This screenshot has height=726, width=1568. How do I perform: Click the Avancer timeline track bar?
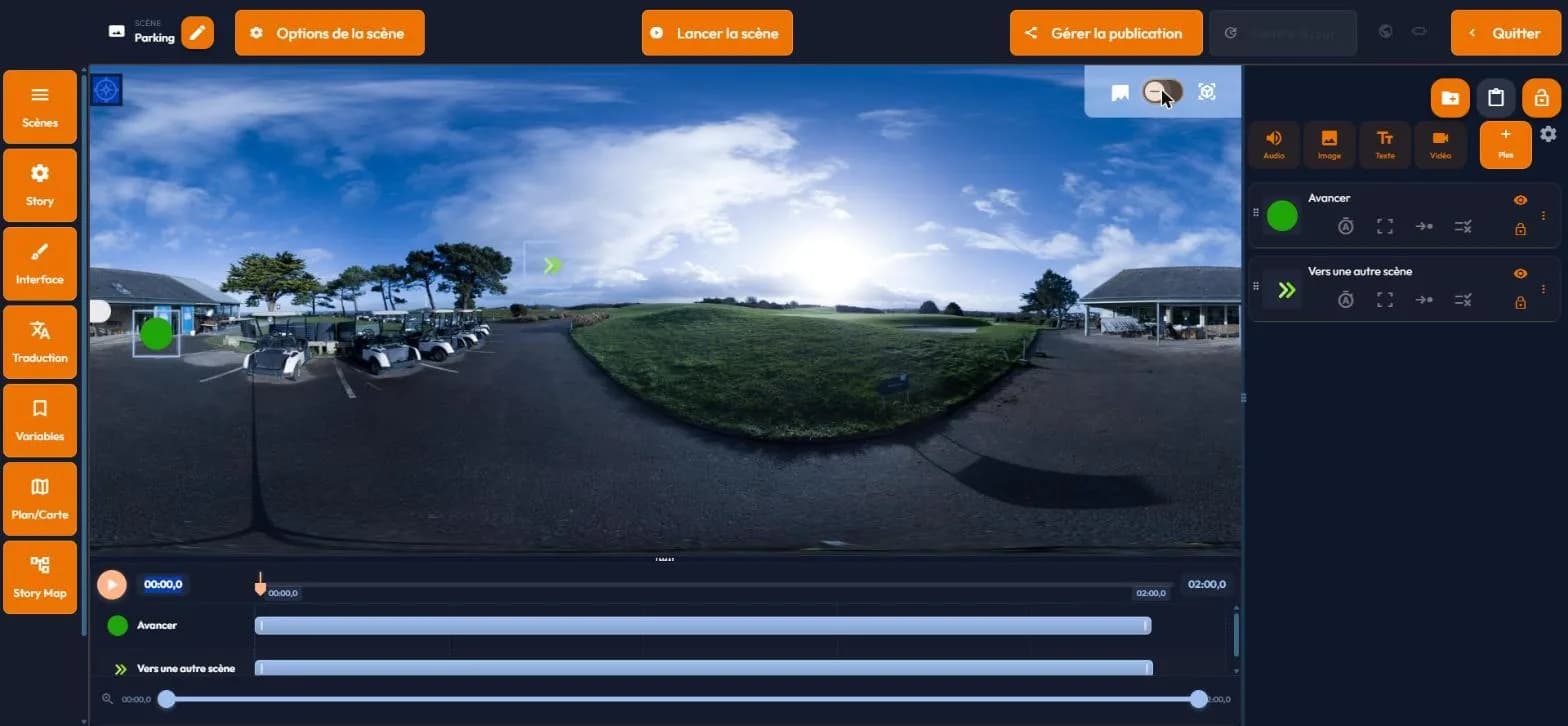pyautogui.click(x=703, y=626)
